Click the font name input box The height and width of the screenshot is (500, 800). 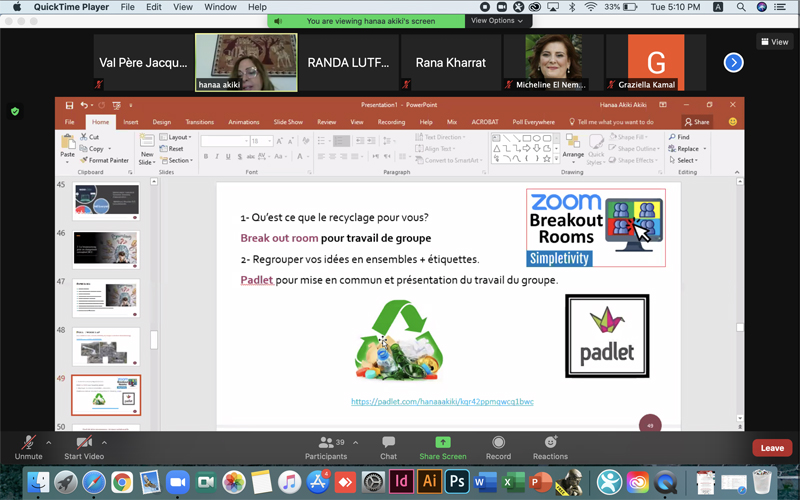225,141
